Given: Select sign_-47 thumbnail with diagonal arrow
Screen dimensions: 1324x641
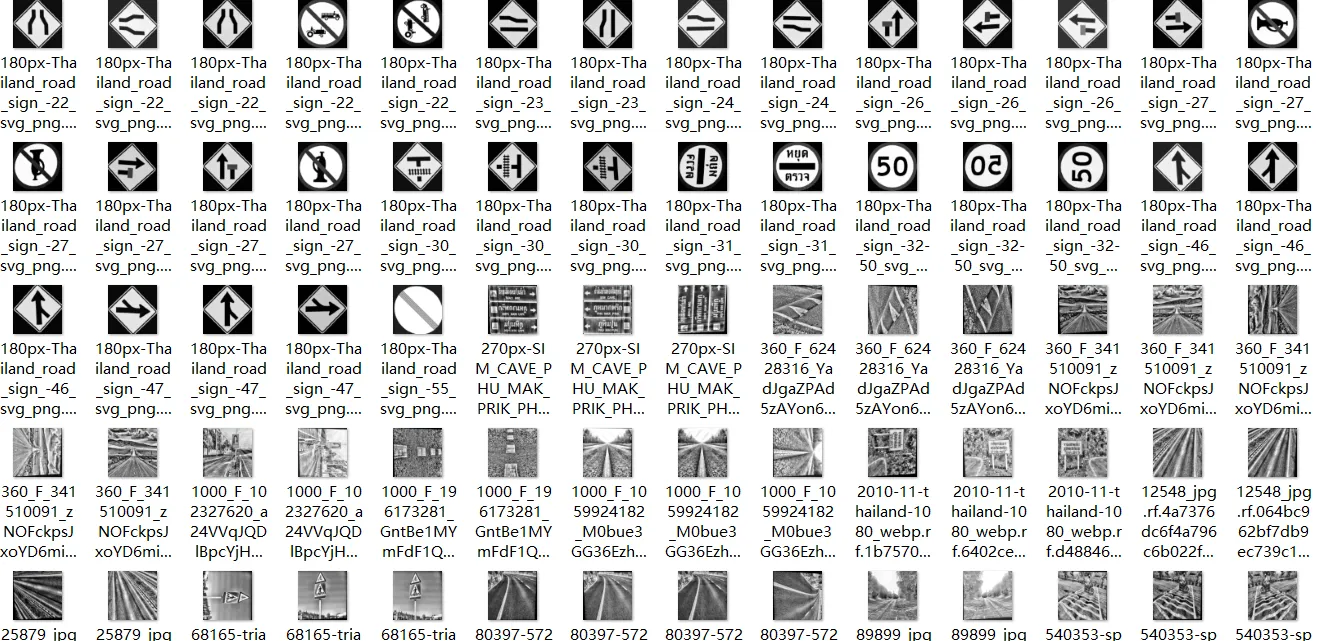Looking at the screenshot, I should point(133,310).
